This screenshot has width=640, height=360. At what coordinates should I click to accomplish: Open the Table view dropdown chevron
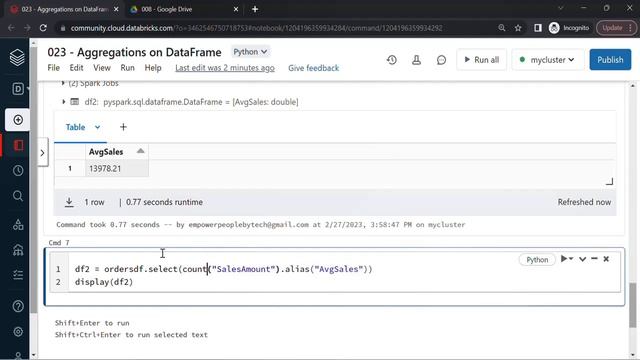click(97, 127)
